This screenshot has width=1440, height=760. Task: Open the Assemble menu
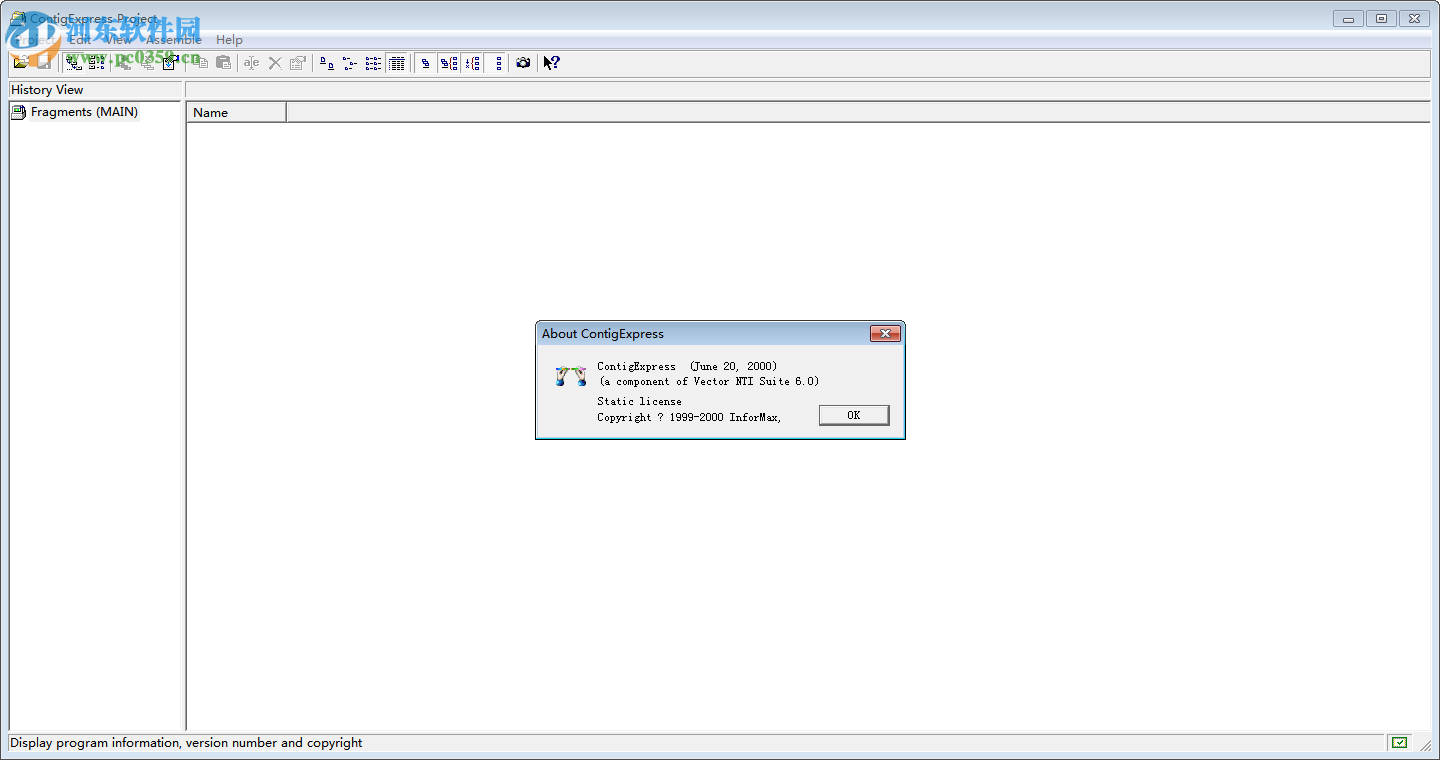174,40
